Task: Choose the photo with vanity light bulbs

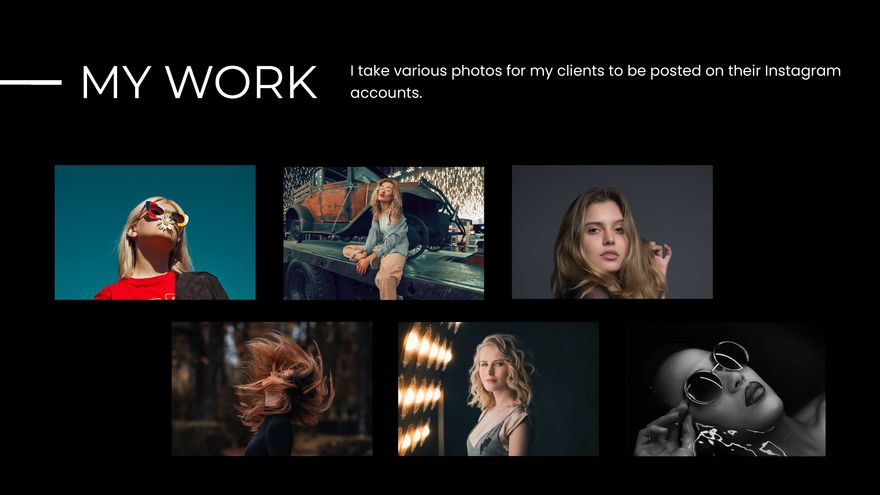Action: 498,389
